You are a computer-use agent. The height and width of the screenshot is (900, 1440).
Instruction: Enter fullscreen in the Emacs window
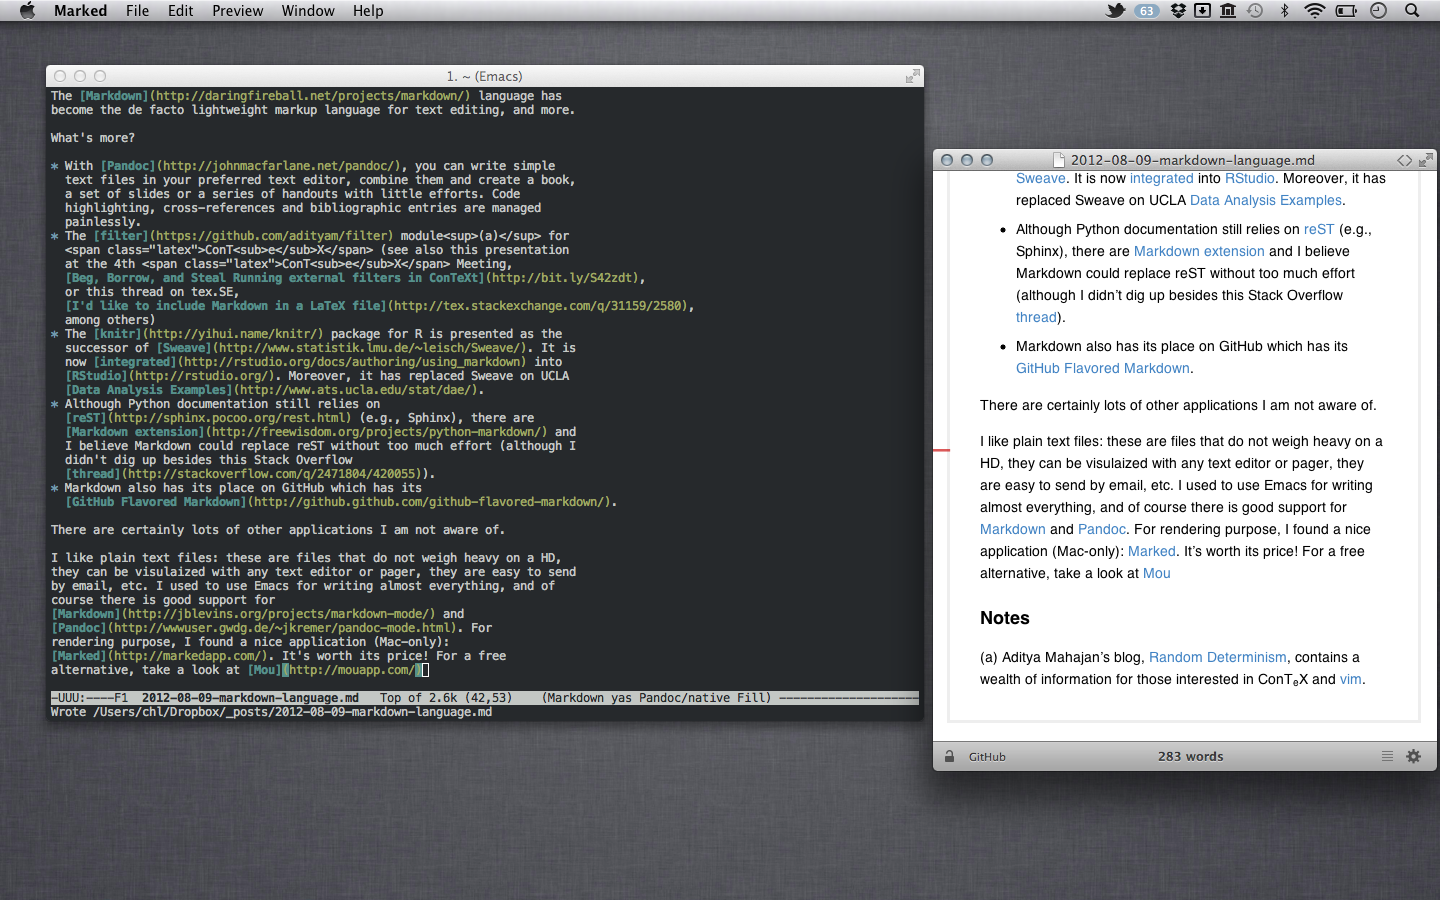(912, 76)
